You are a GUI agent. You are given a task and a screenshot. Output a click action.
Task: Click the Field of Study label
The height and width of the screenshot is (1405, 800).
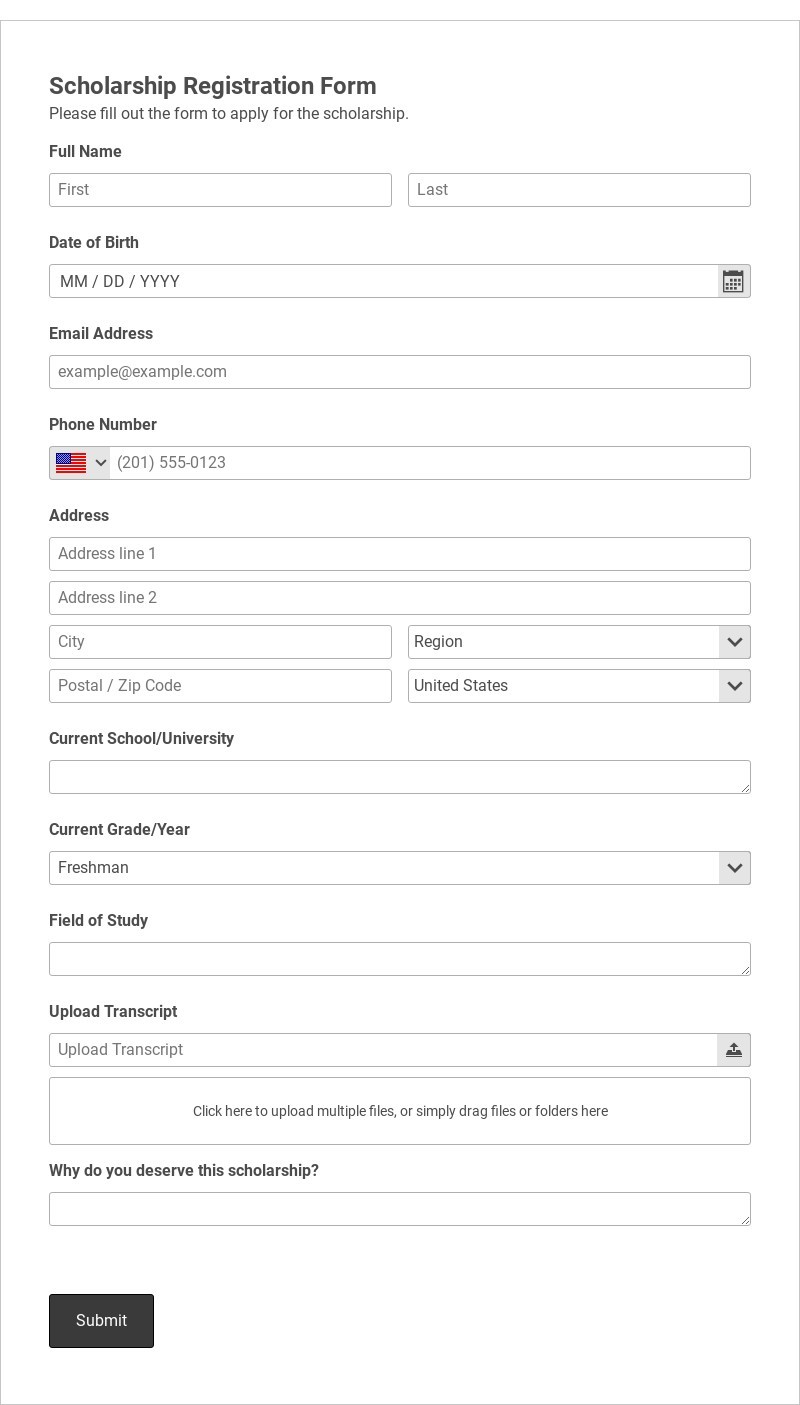click(98, 921)
